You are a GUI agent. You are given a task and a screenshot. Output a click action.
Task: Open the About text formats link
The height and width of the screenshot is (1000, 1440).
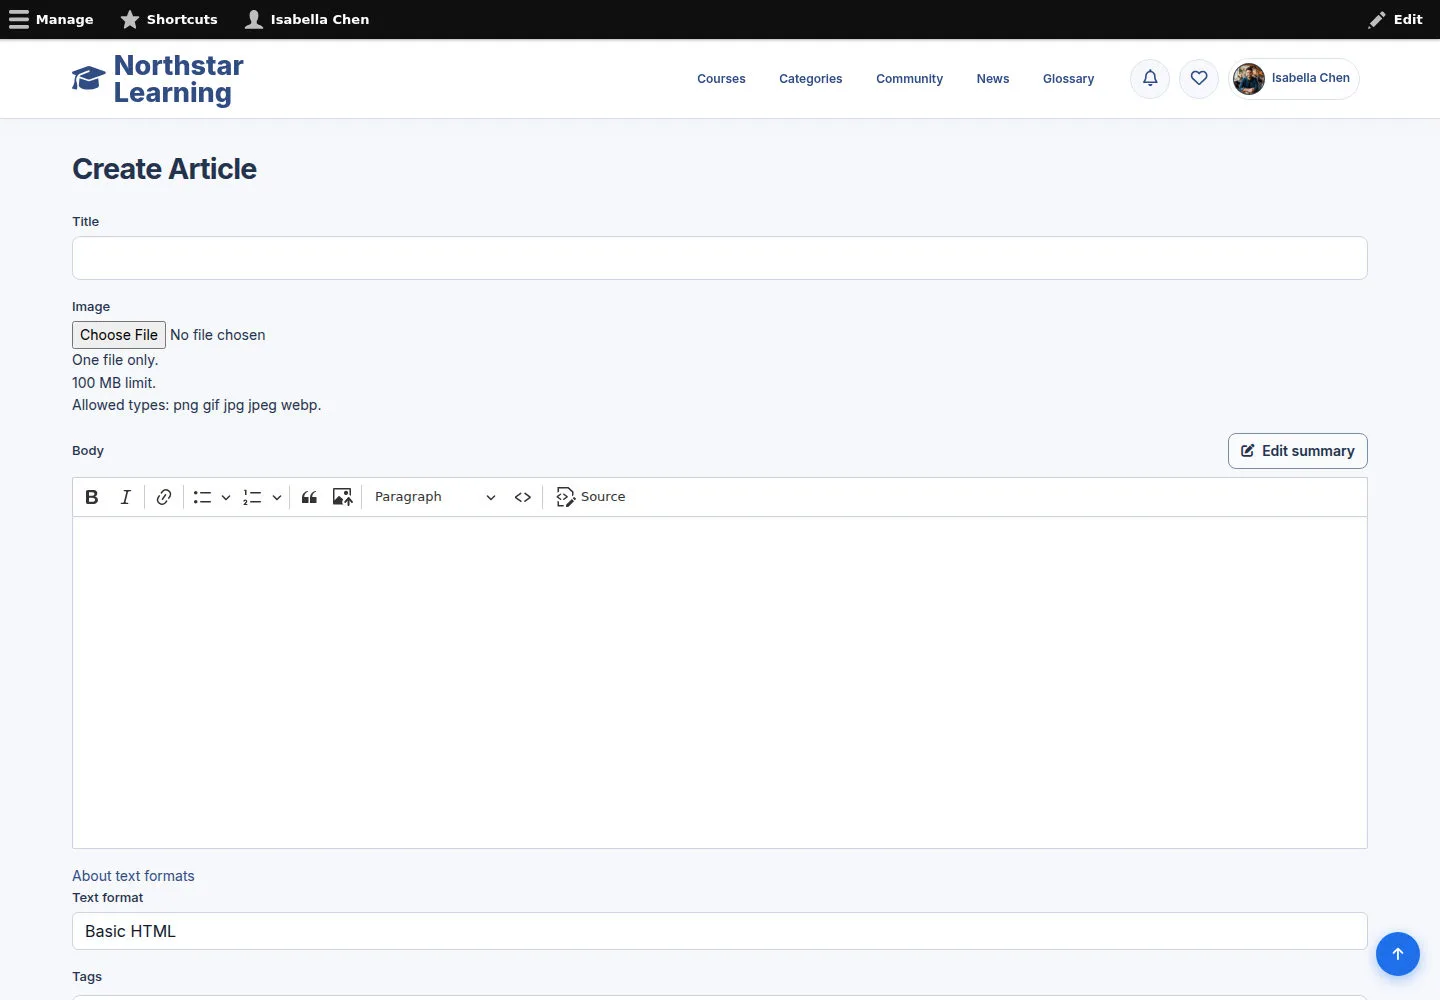click(133, 876)
